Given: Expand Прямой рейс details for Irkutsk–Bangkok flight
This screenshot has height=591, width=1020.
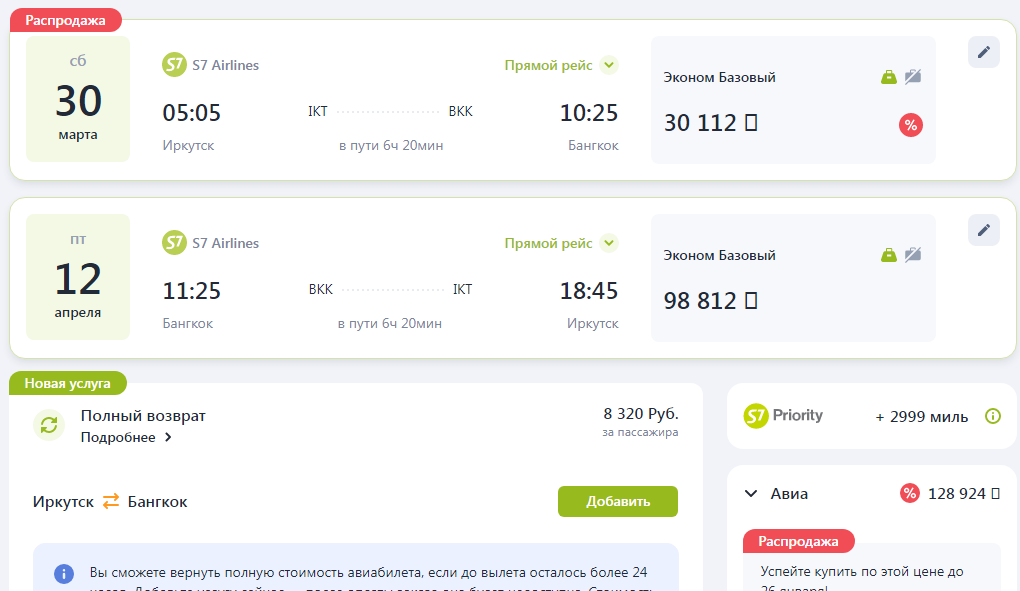Looking at the screenshot, I should [609, 65].
